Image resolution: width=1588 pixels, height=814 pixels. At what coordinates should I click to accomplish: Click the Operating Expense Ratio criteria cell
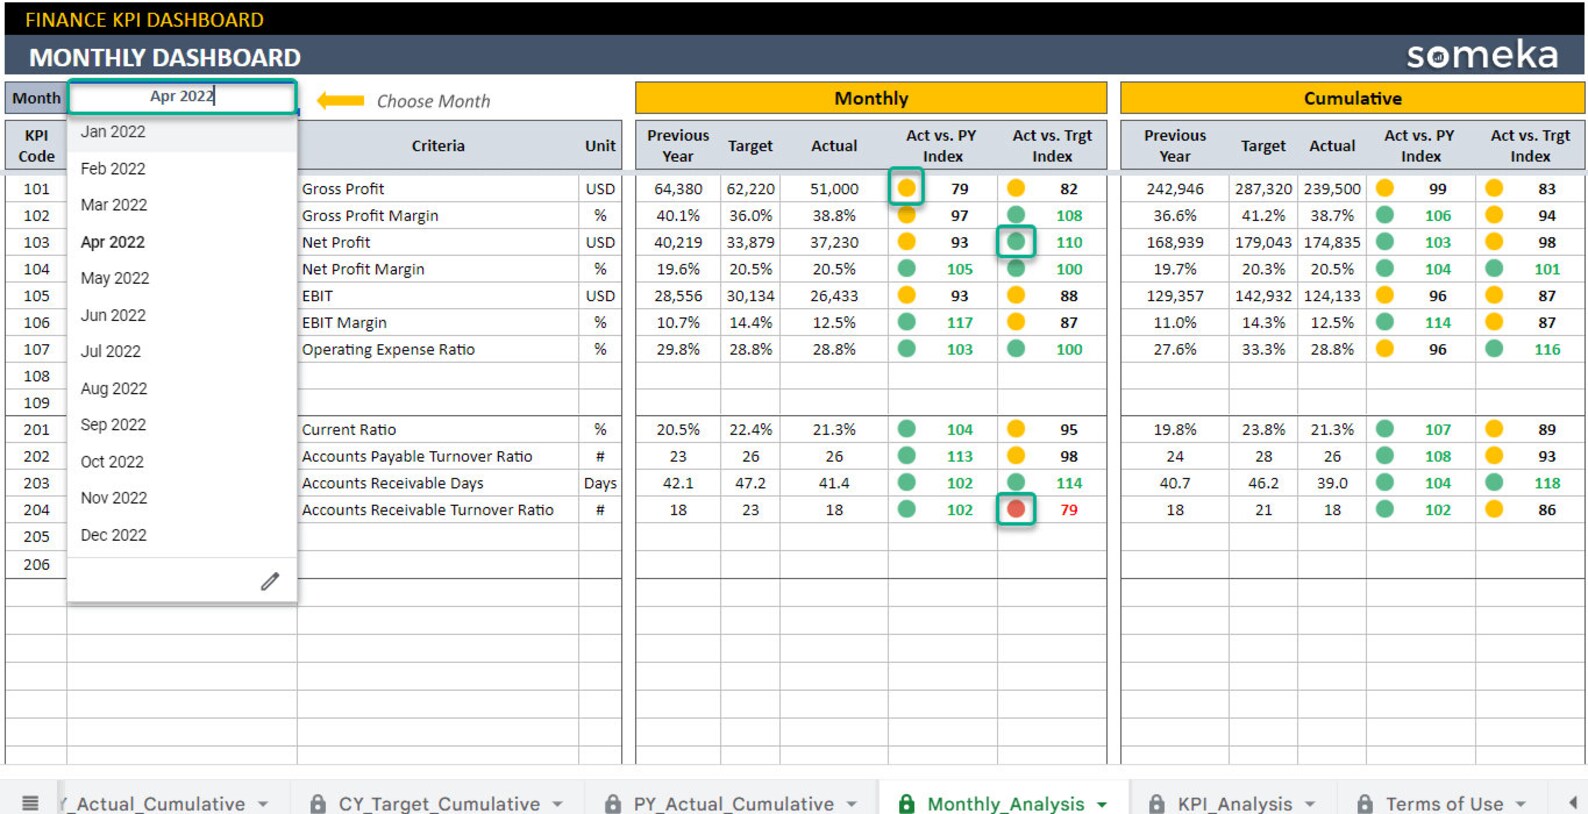(x=438, y=349)
